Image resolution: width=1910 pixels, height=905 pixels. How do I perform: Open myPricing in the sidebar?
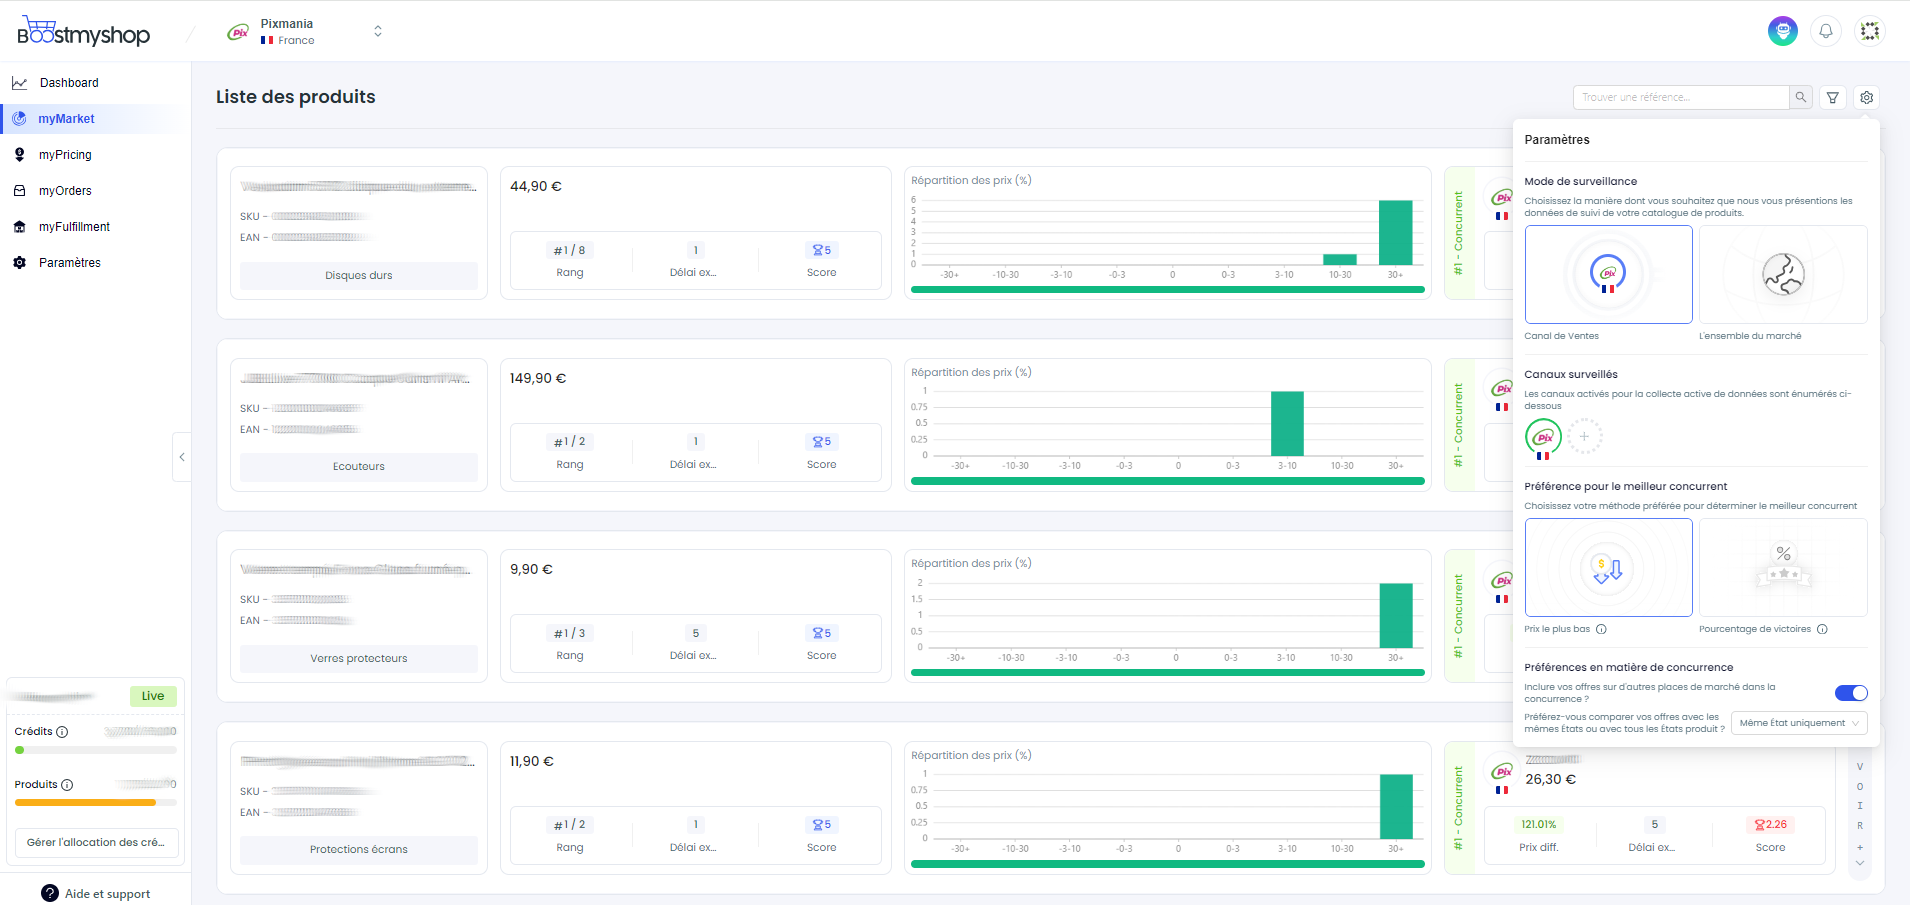coord(65,155)
